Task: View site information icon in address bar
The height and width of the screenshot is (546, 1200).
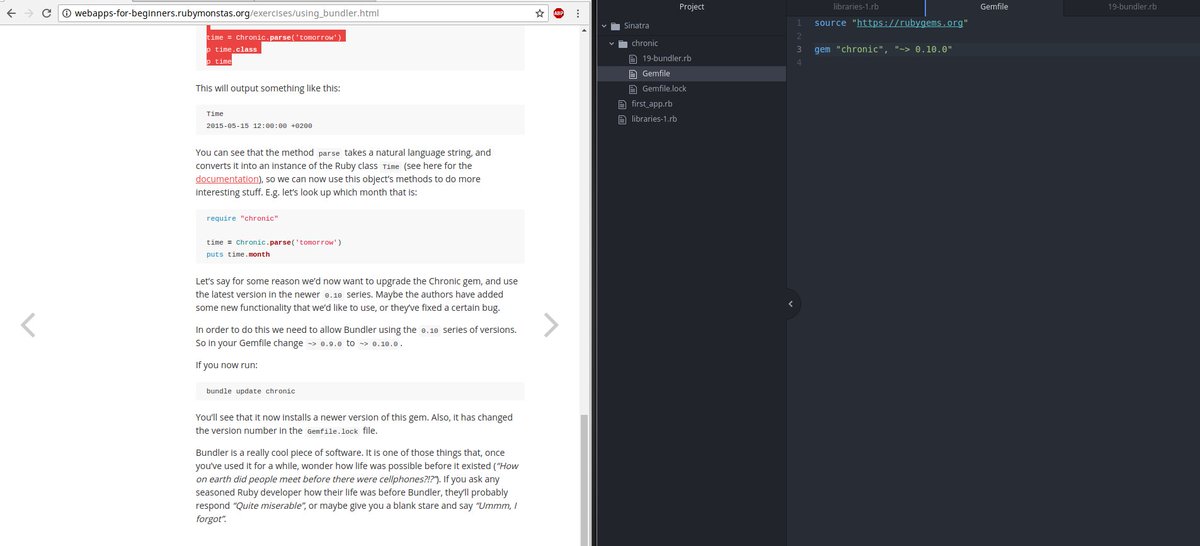Action: point(66,14)
